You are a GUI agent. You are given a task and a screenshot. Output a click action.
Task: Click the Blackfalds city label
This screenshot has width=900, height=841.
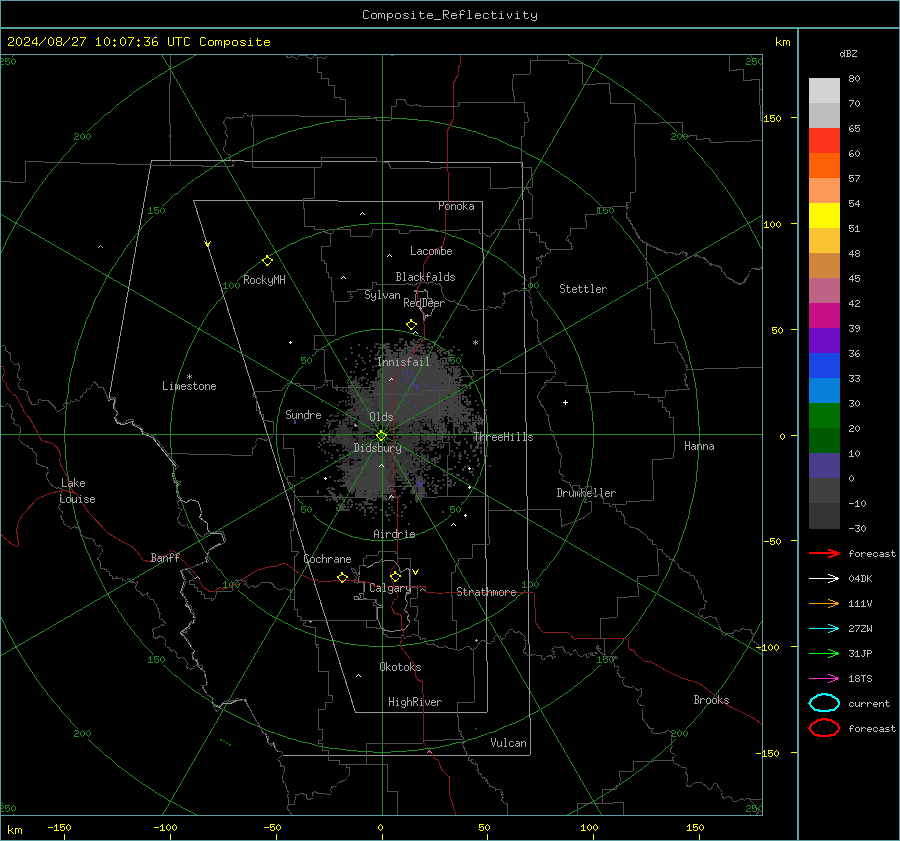[425, 277]
